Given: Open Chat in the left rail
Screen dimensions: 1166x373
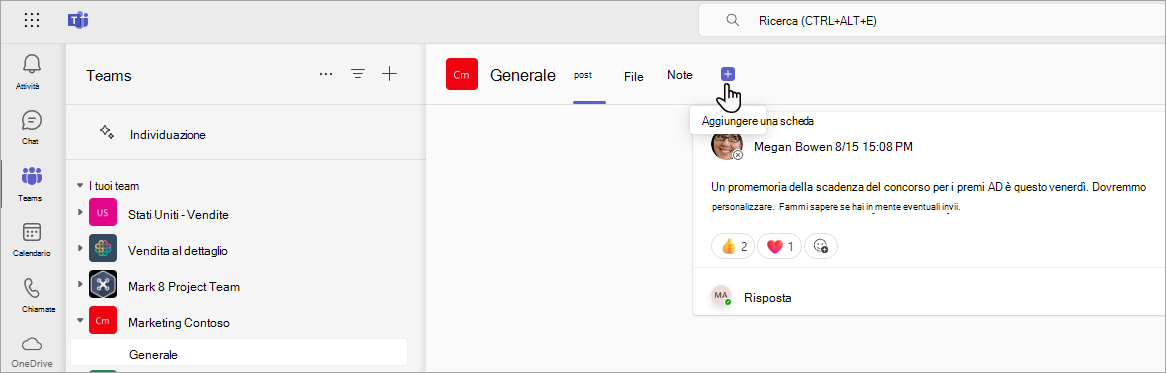Looking at the screenshot, I should pyautogui.click(x=32, y=127).
